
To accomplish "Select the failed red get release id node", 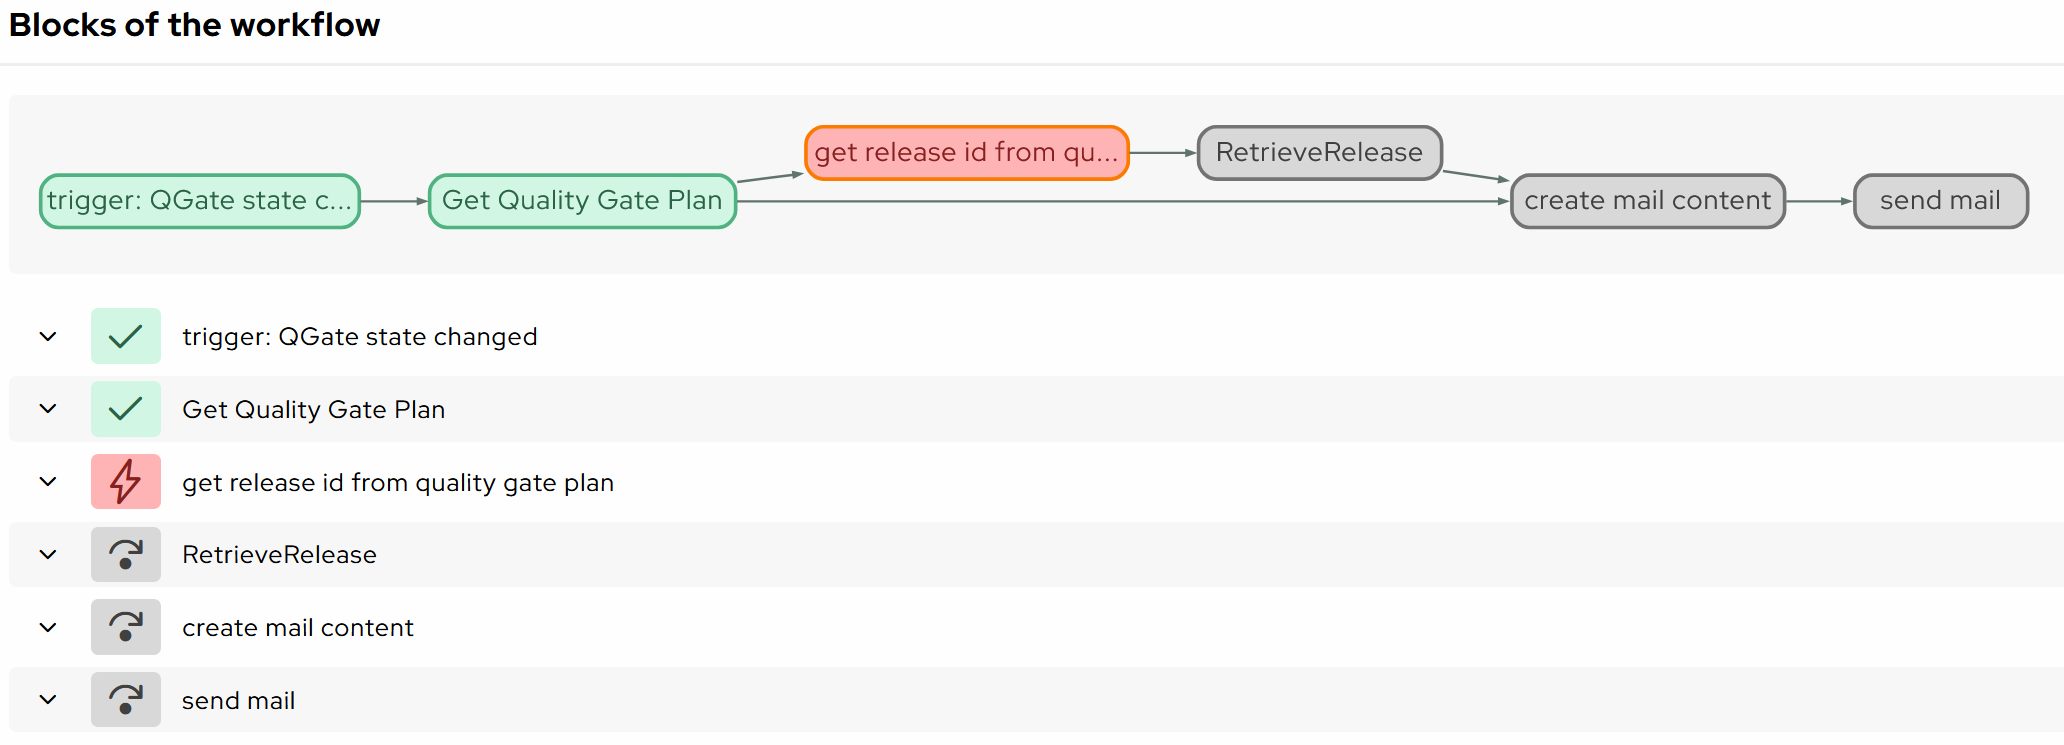I will [x=966, y=153].
